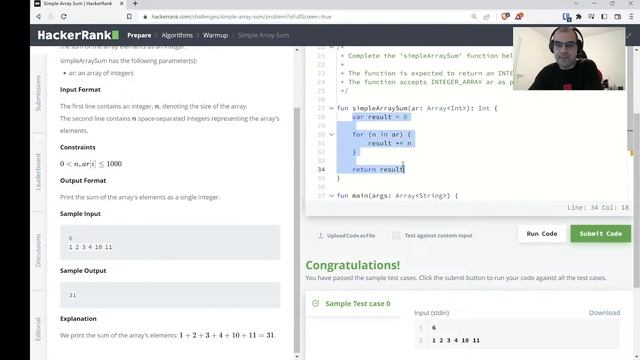The image size is (640, 360).
Task: Open the Prepare breadcrumb
Action: coord(139,36)
